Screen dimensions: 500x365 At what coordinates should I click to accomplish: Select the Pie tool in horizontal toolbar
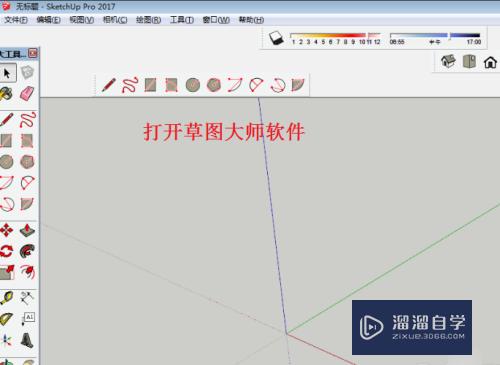pyautogui.click(x=298, y=85)
